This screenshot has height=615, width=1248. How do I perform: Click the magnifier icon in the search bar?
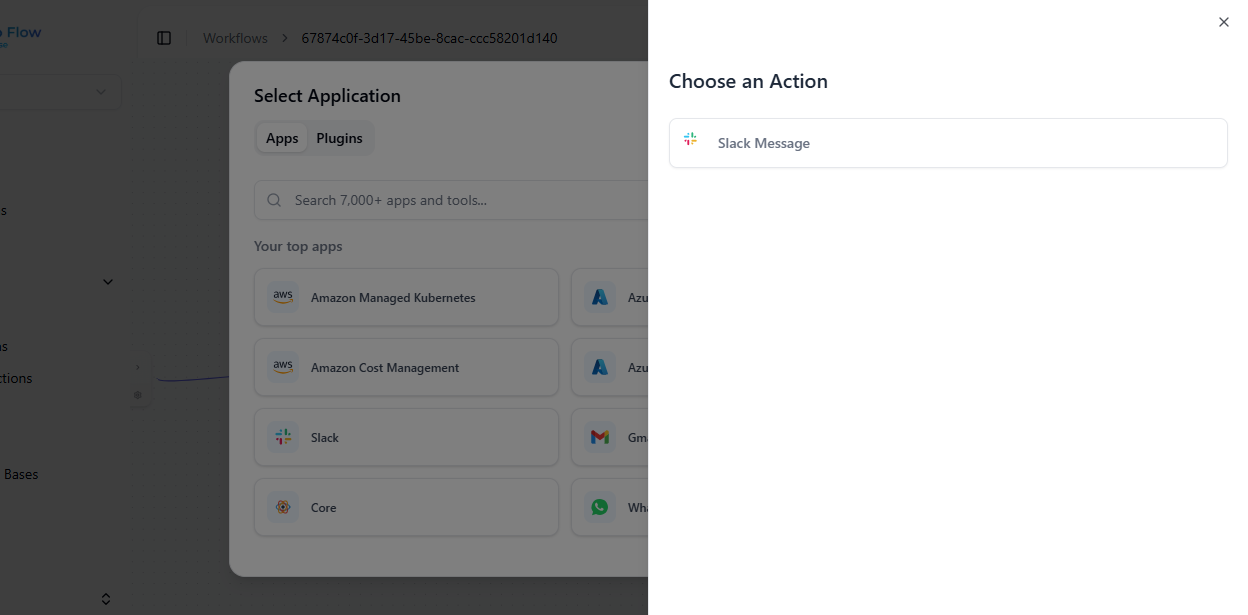click(274, 200)
